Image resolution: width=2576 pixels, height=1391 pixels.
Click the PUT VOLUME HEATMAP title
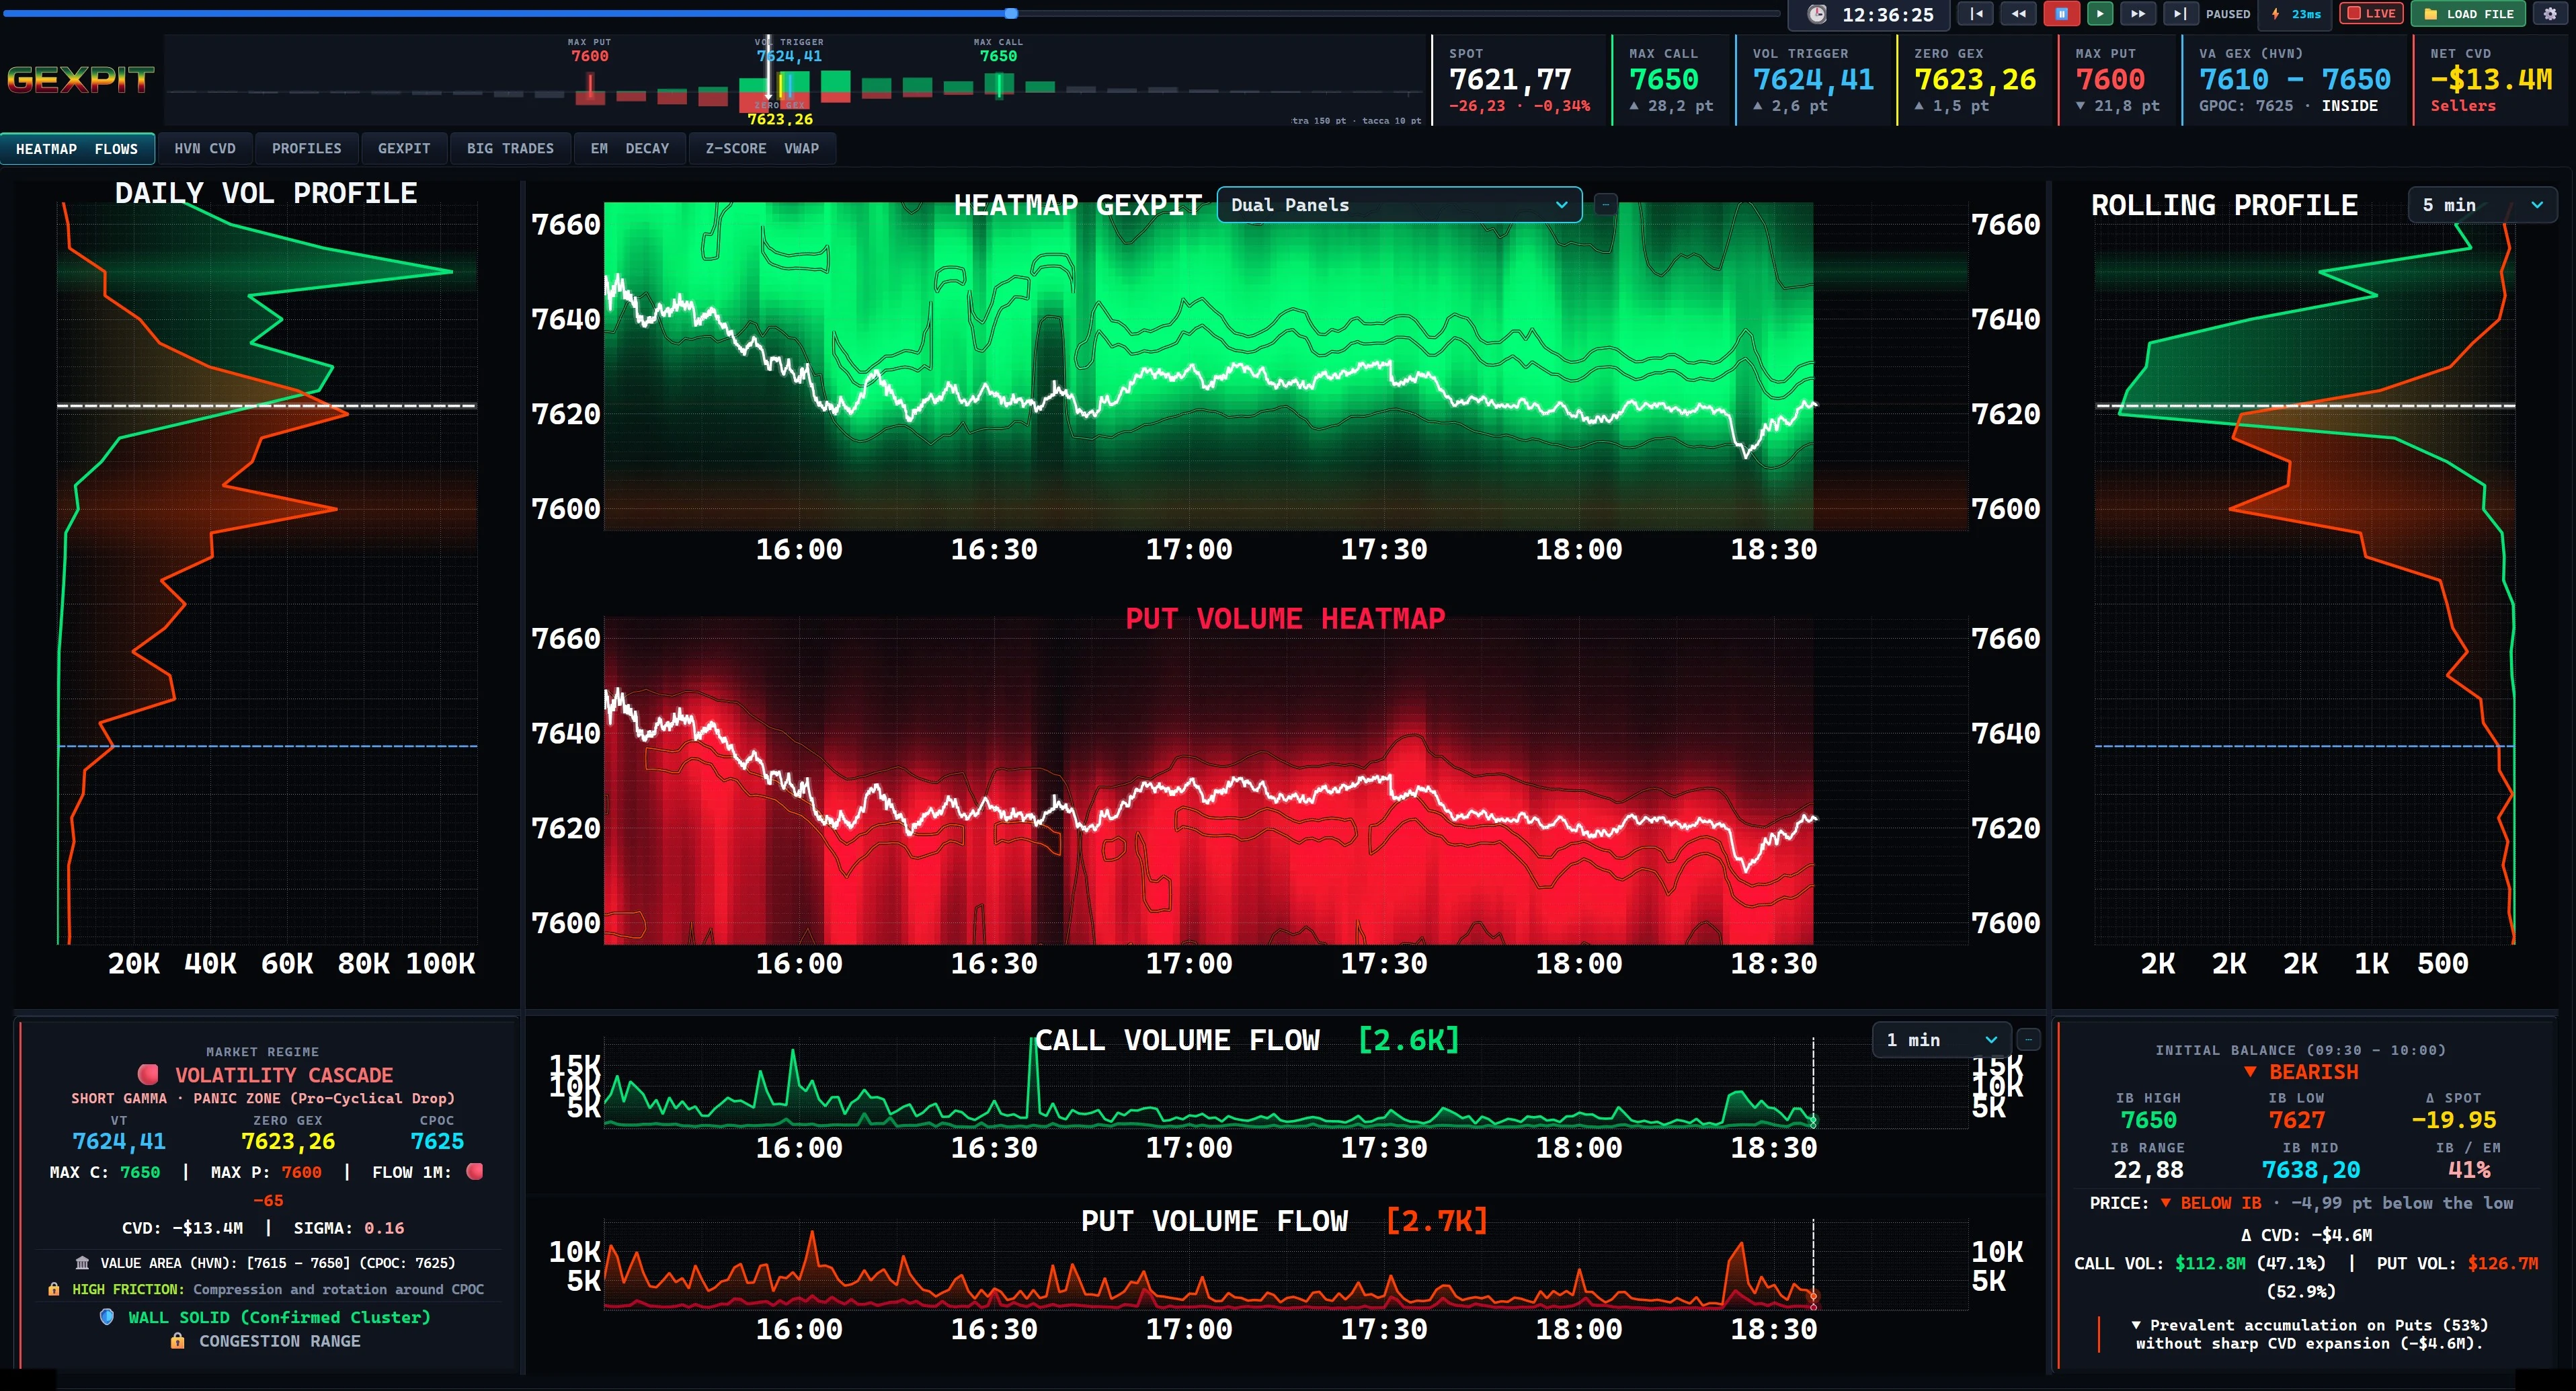(x=1285, y=619)
